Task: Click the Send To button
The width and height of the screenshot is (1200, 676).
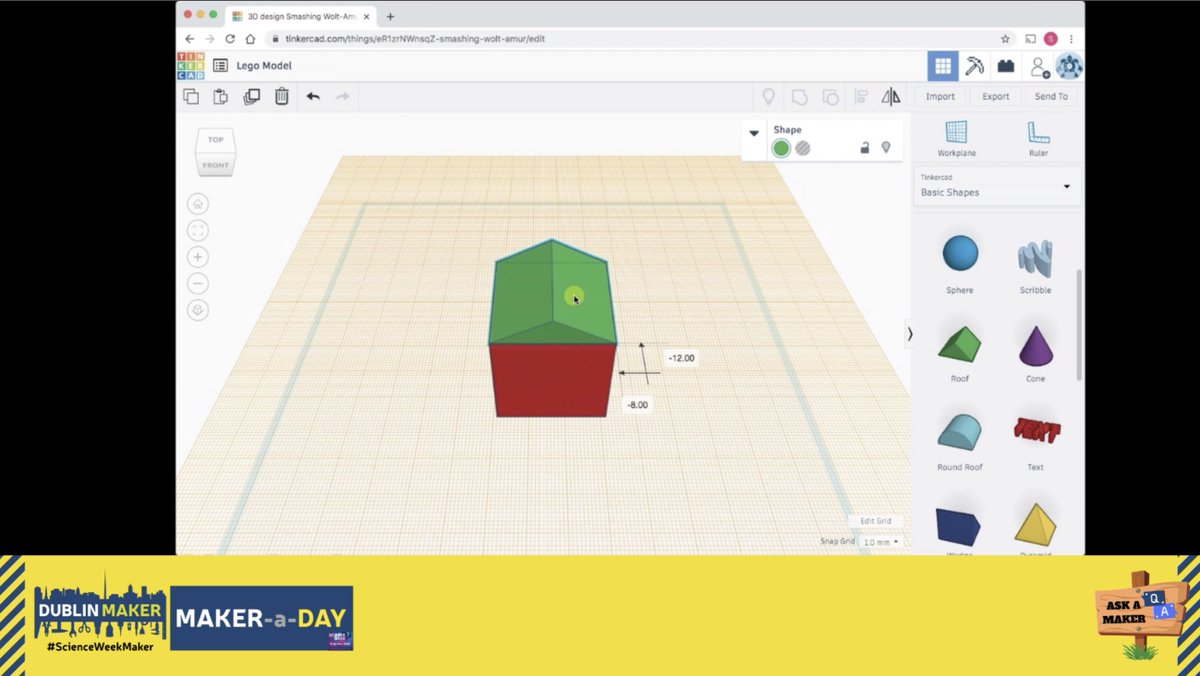Action: [x=1051, y=97]
